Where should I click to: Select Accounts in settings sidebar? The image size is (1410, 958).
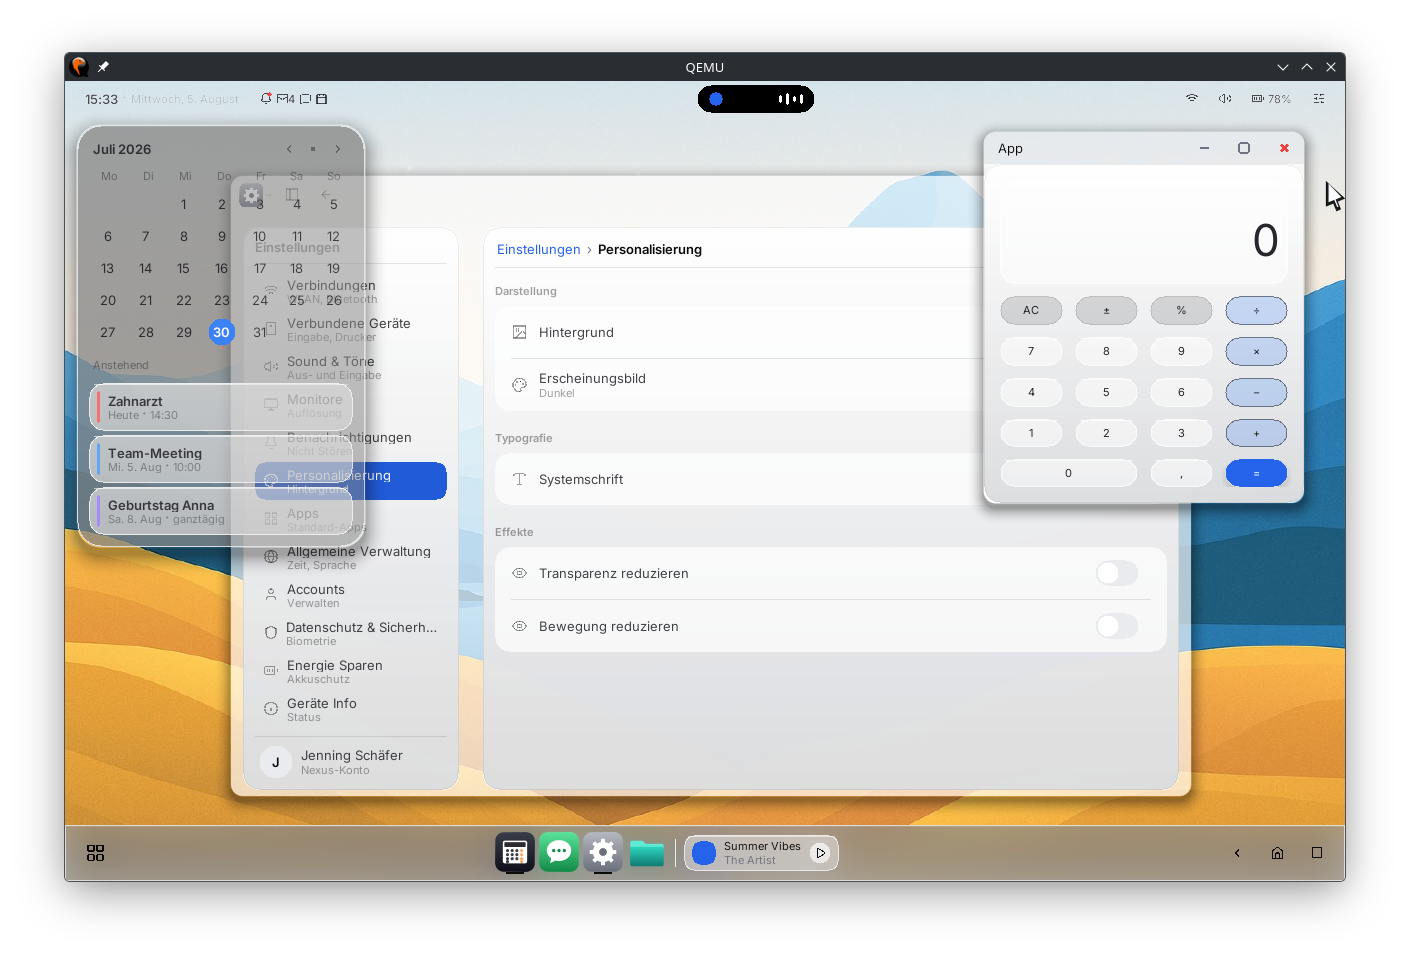point(351,595)
